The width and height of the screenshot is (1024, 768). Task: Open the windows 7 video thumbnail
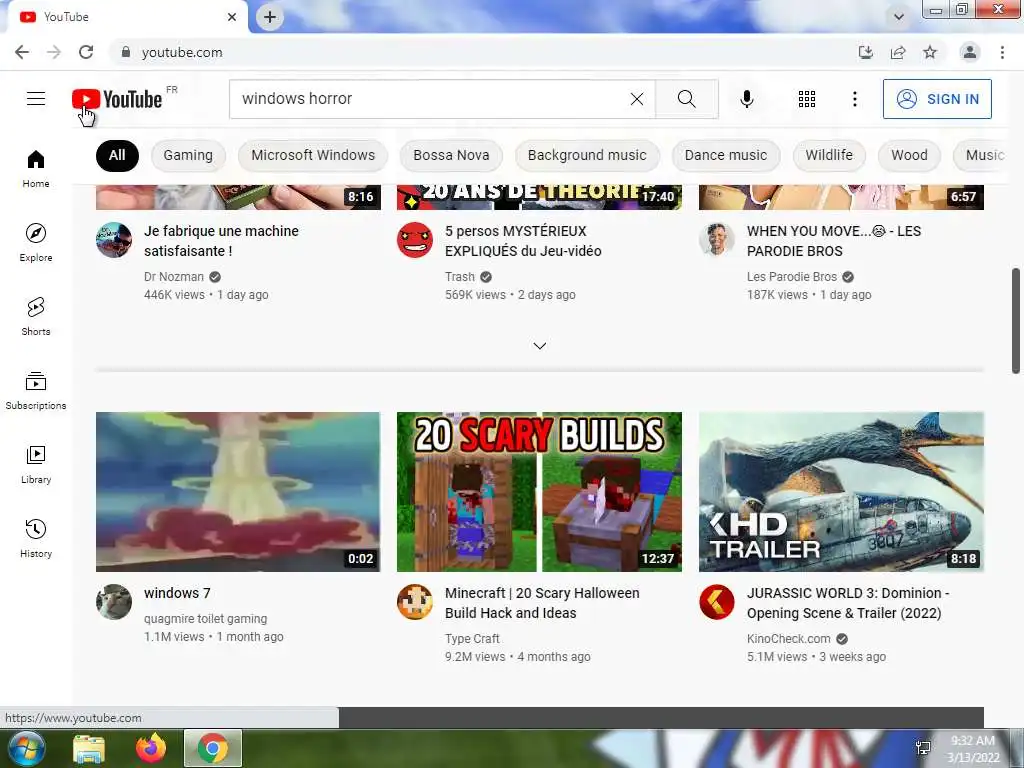click(x=238, y=492)
